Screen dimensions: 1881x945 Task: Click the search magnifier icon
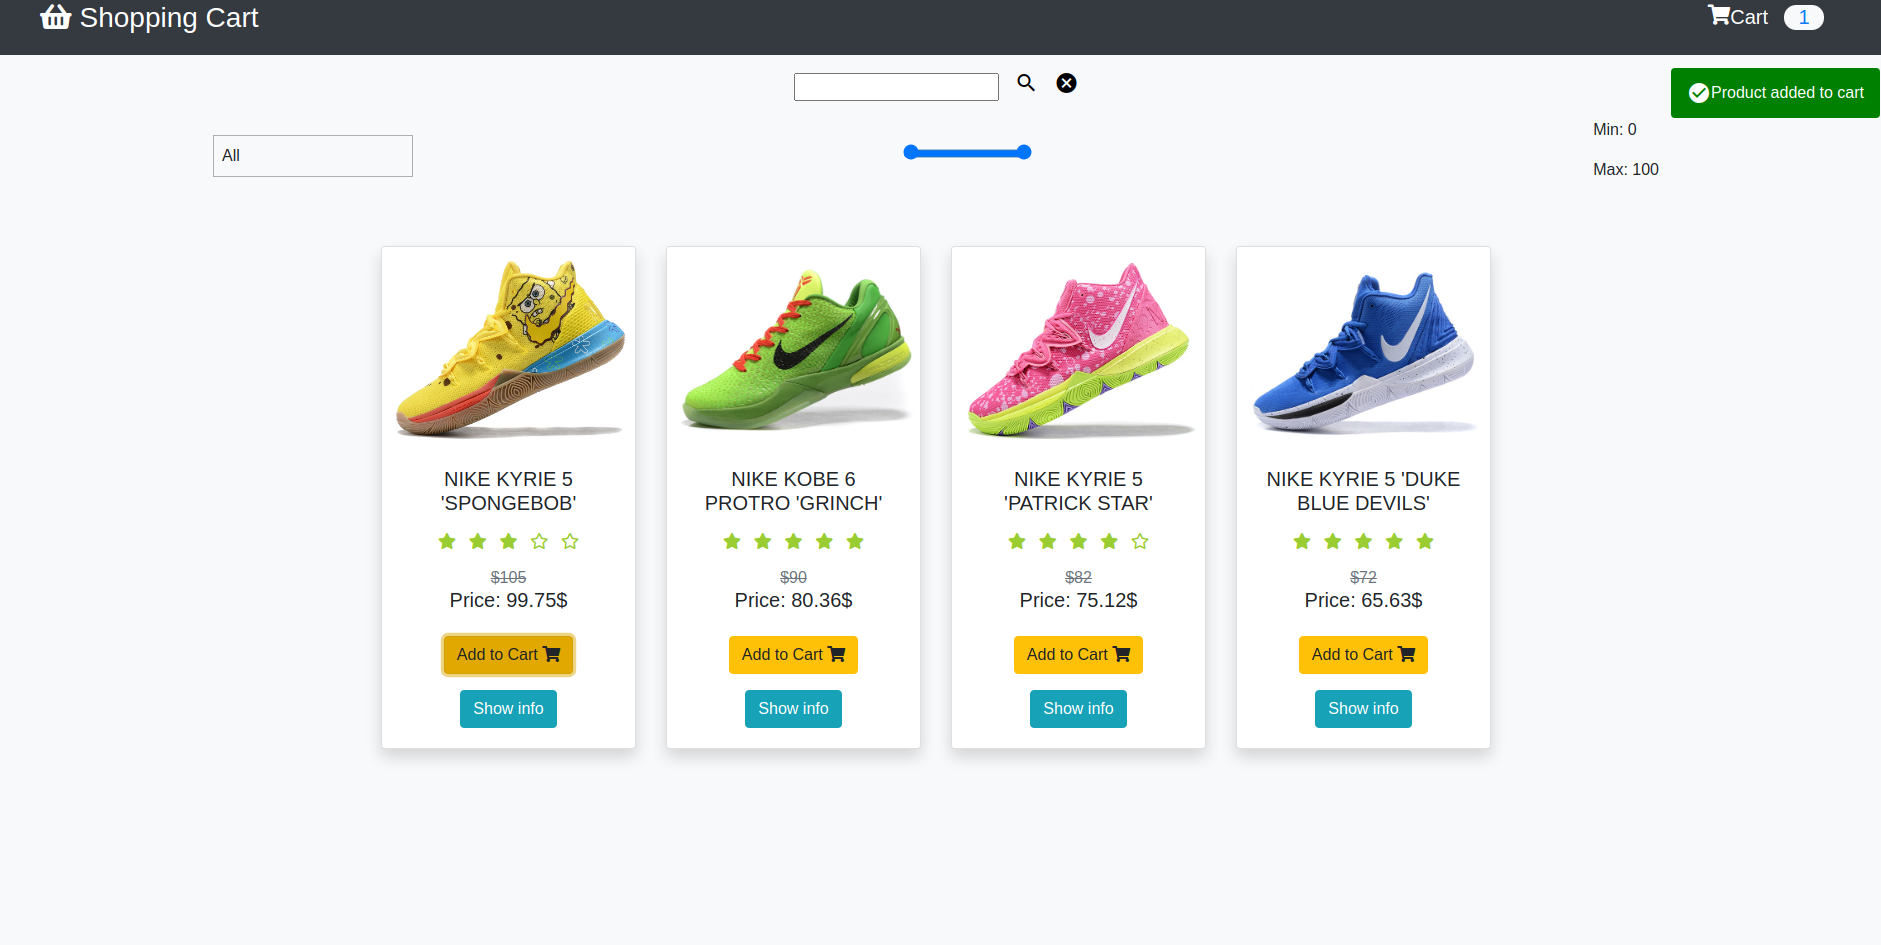coord(1025,83)
